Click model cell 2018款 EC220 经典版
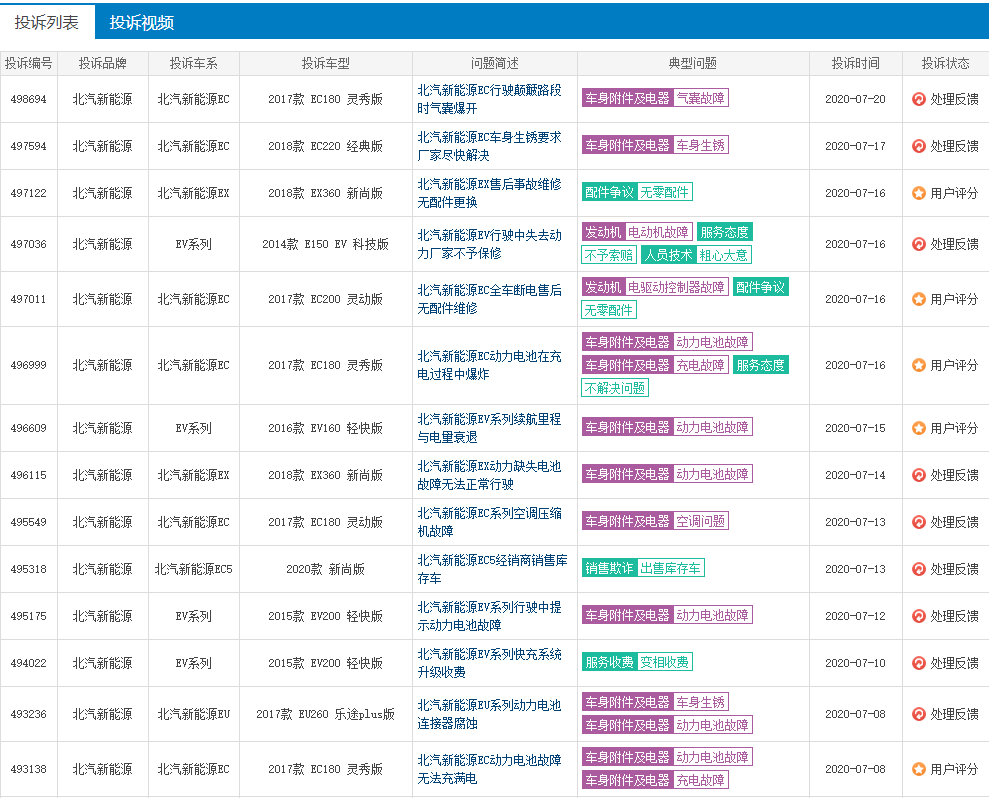Screen dimensions: 989x798 [x=325, y=146]
